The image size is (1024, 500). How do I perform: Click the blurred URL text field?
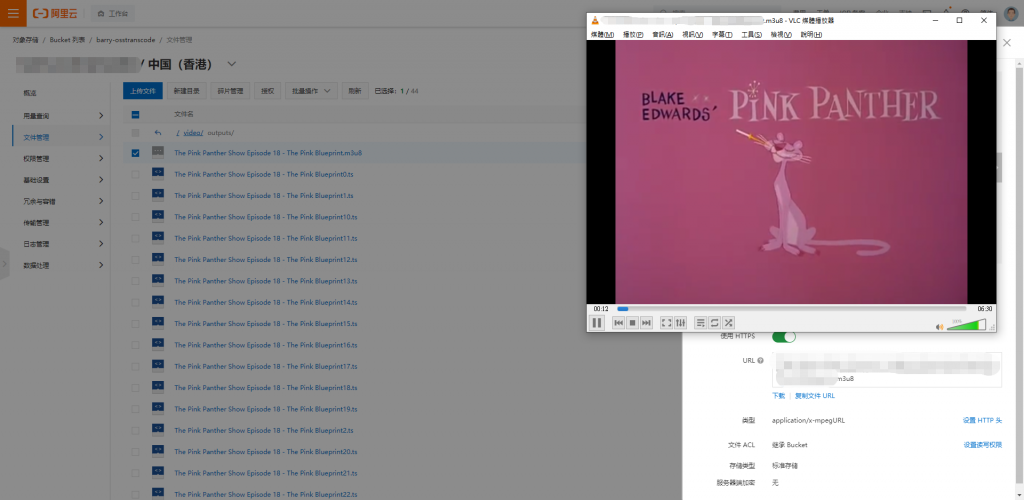[886, 369]
